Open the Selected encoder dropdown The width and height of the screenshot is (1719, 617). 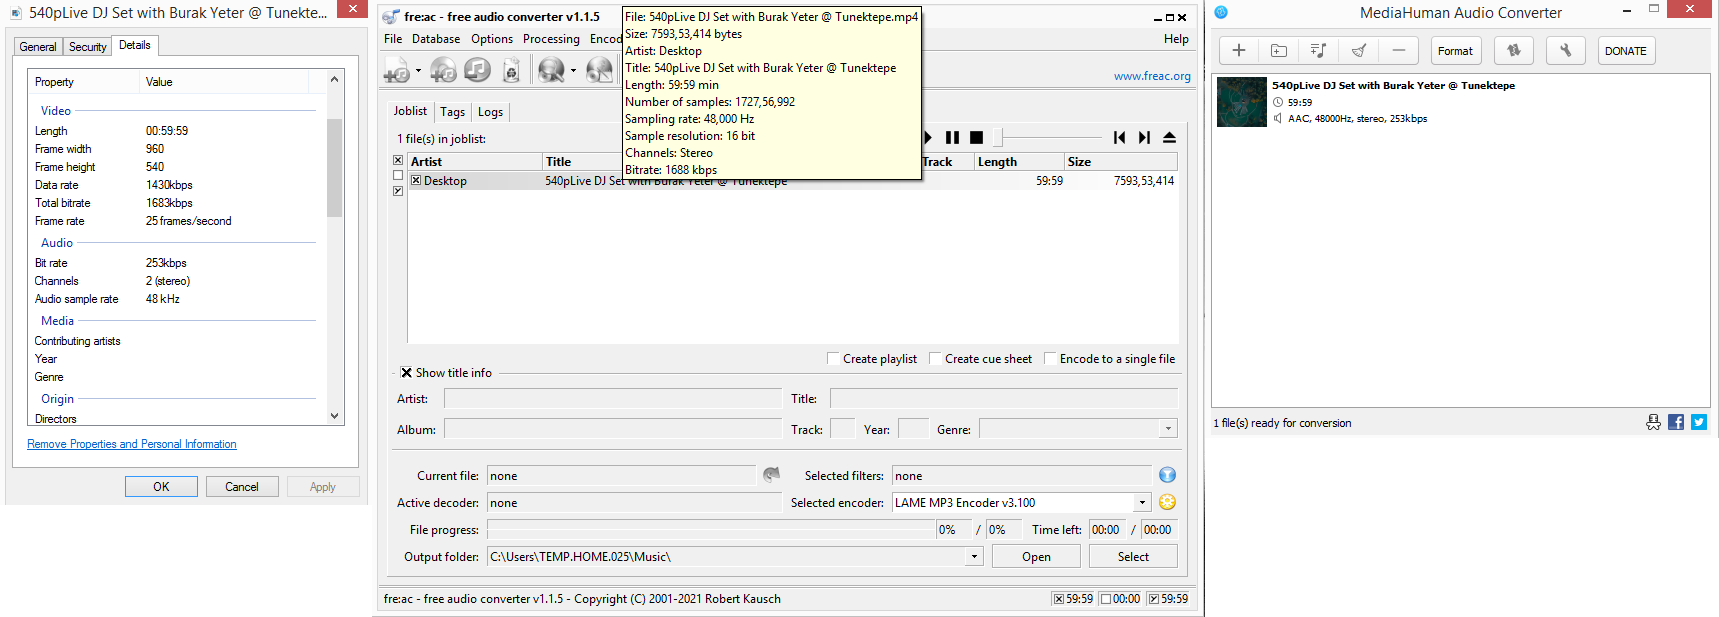(1142, 502)
